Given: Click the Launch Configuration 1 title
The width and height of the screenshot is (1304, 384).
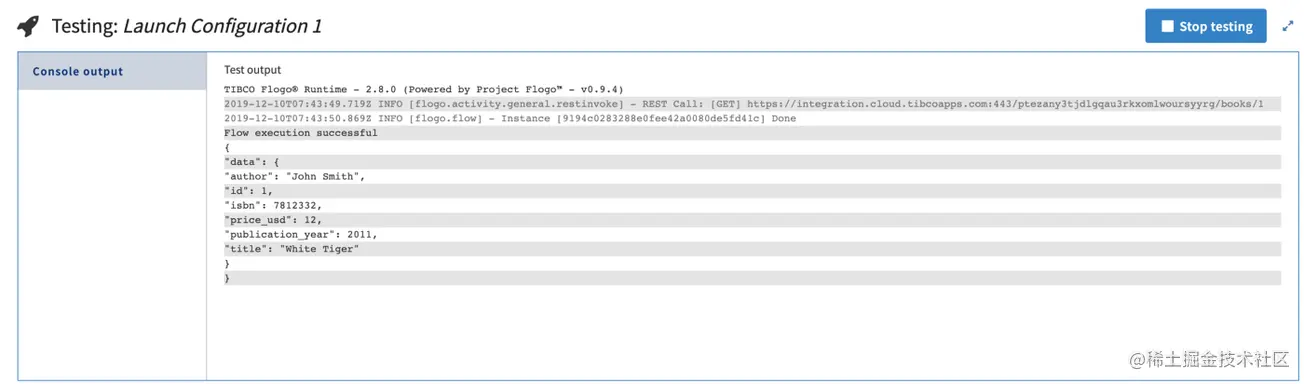Looking at the screenshot, I should coord(222,26).
